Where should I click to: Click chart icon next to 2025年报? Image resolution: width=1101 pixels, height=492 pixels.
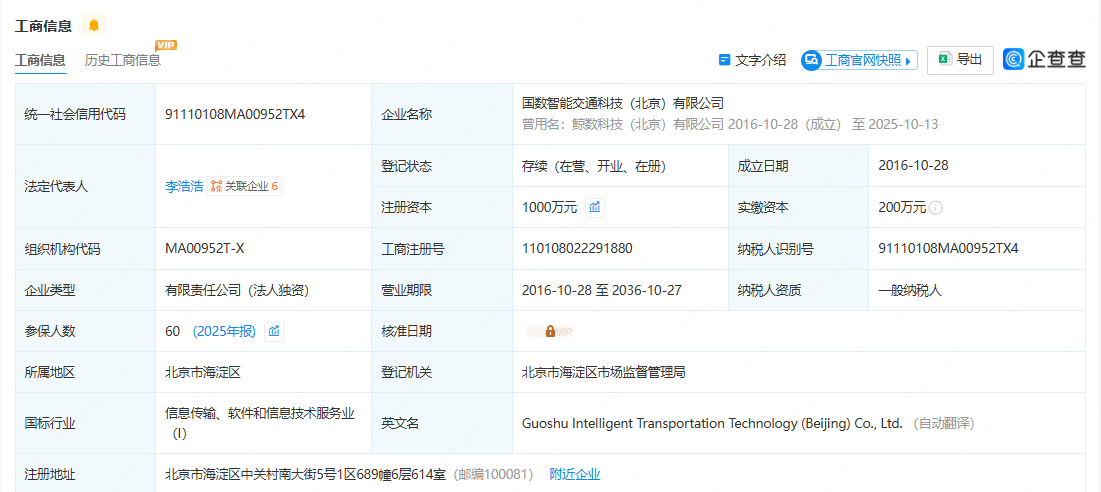274,331
